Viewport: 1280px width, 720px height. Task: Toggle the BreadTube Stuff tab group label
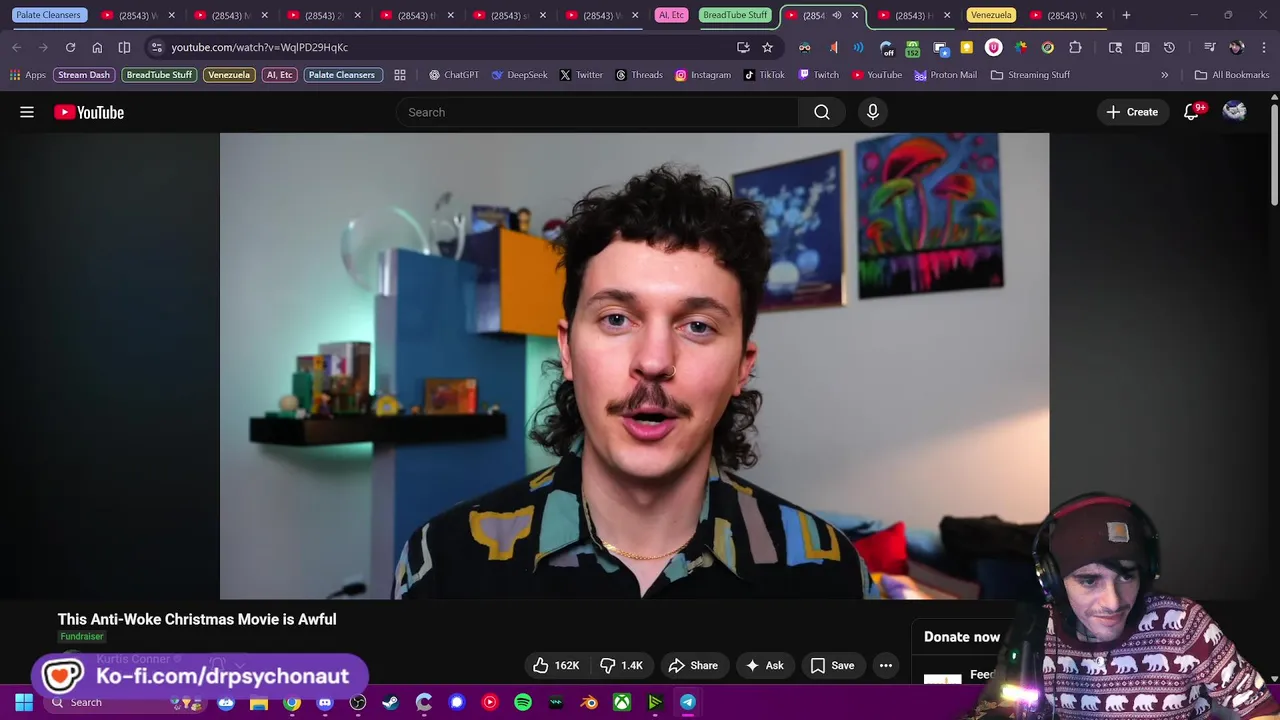click(735, 15)
